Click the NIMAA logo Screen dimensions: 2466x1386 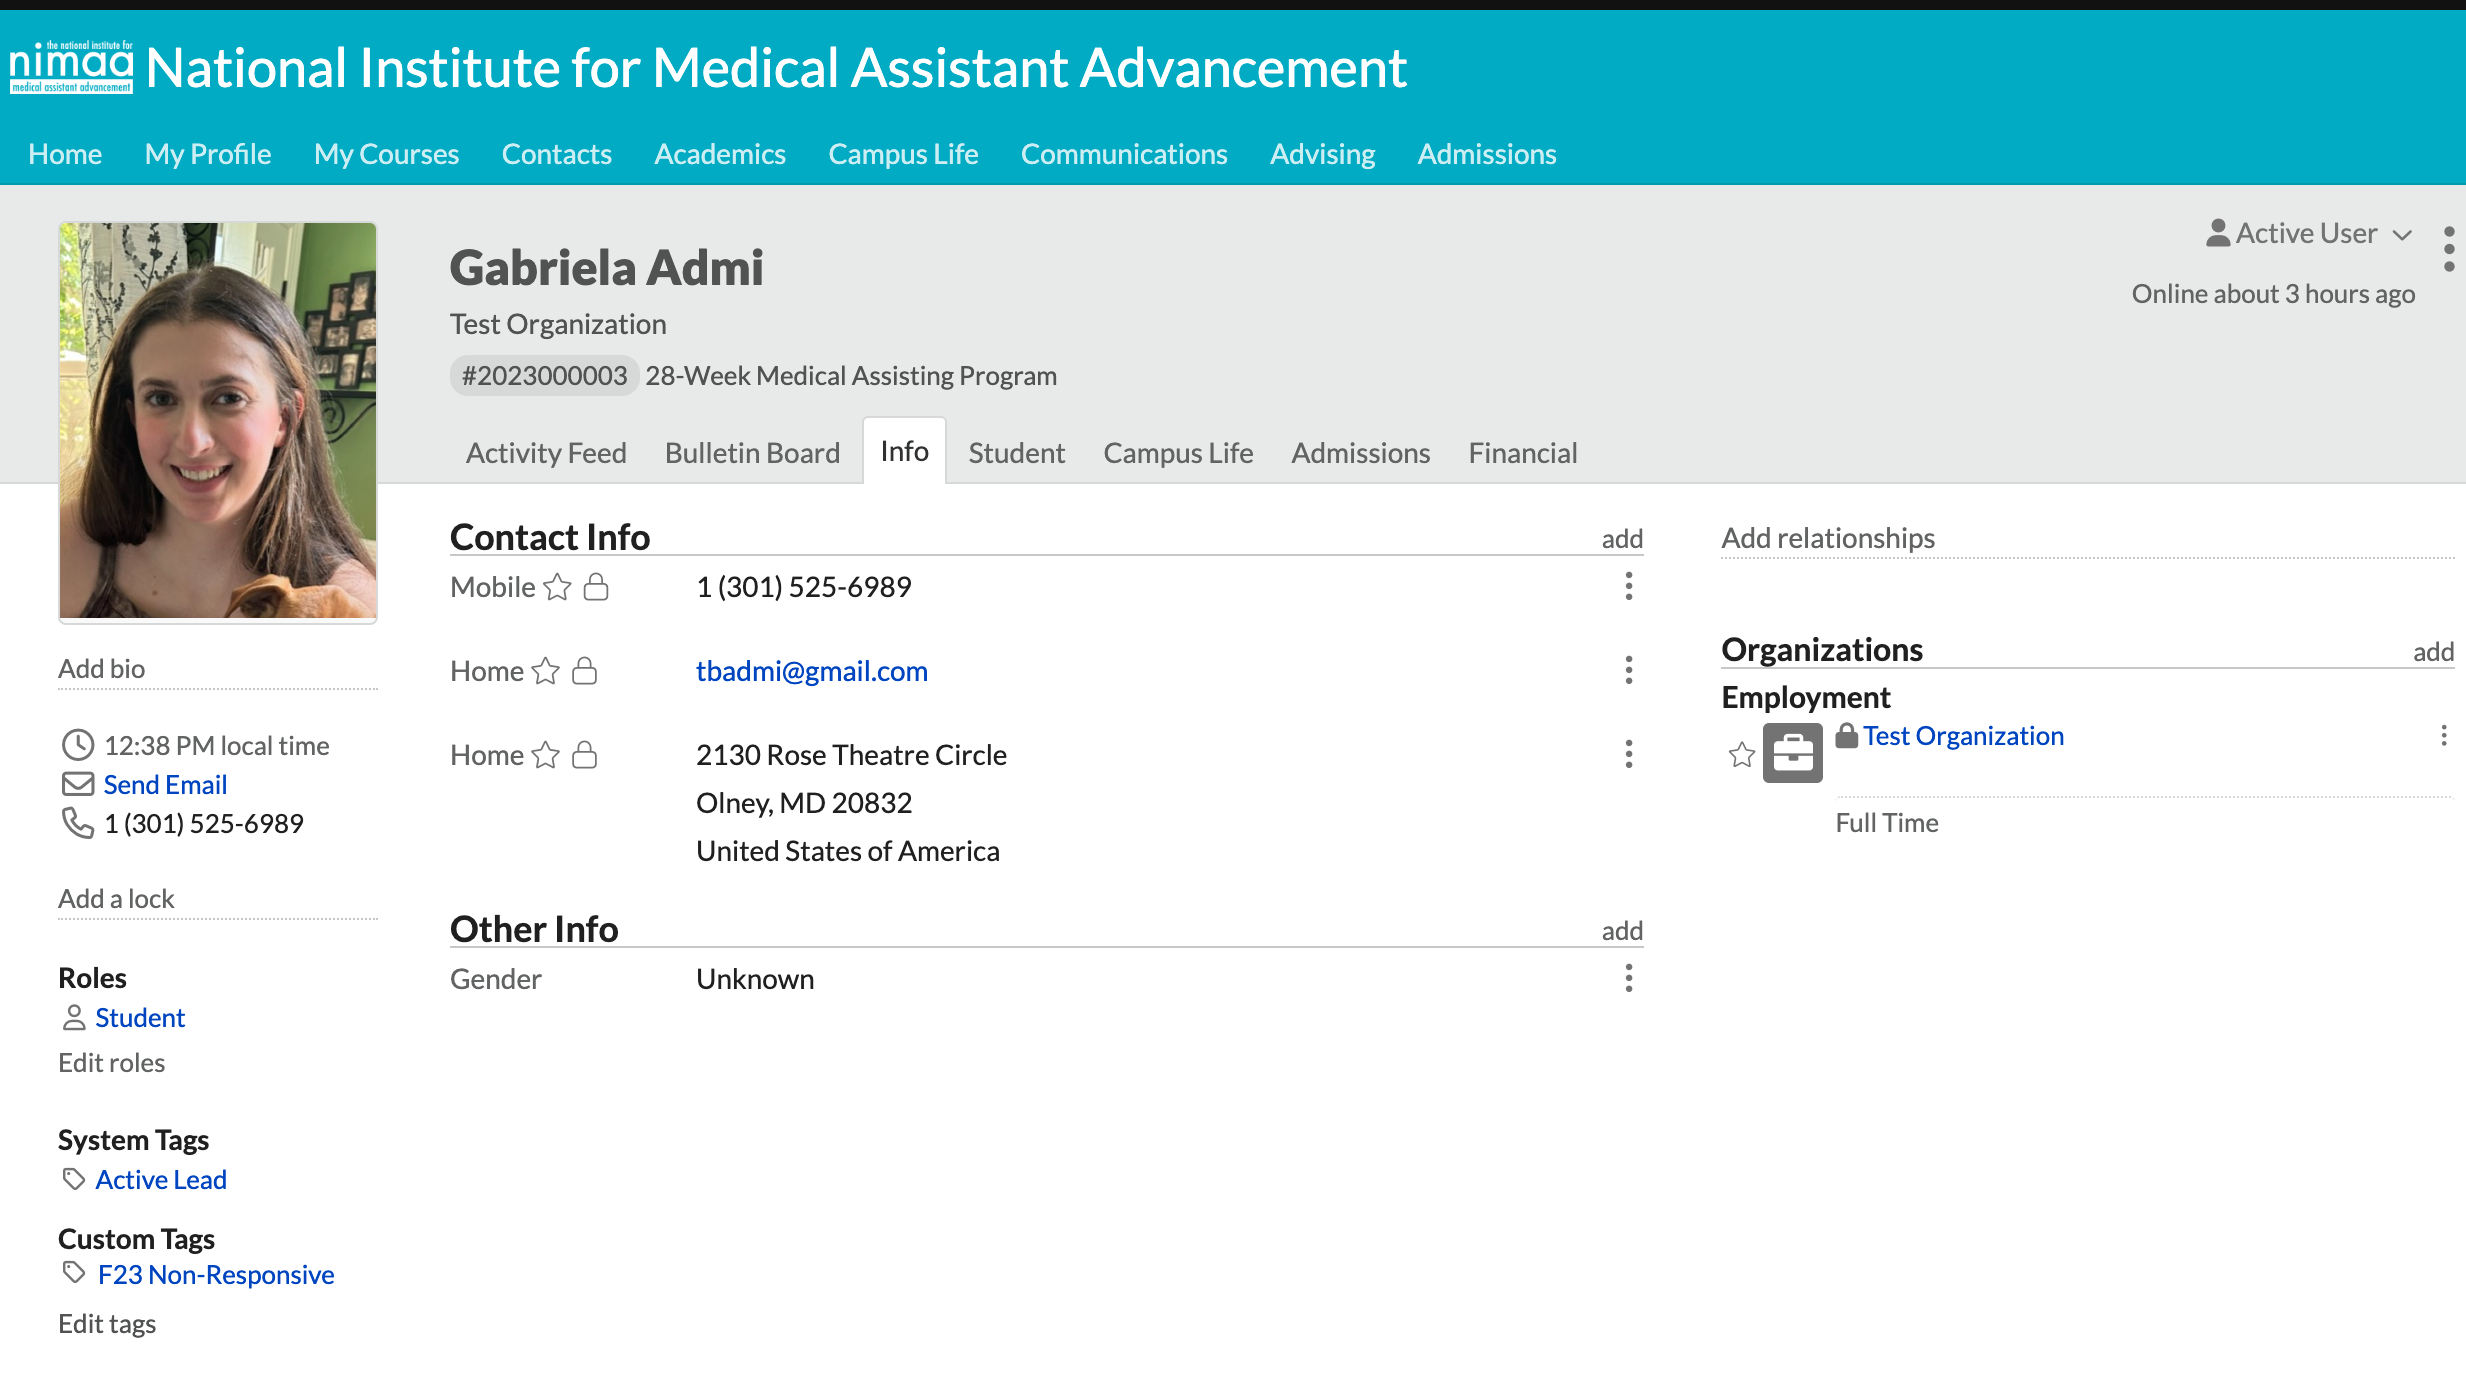click(x=70, y=67)
